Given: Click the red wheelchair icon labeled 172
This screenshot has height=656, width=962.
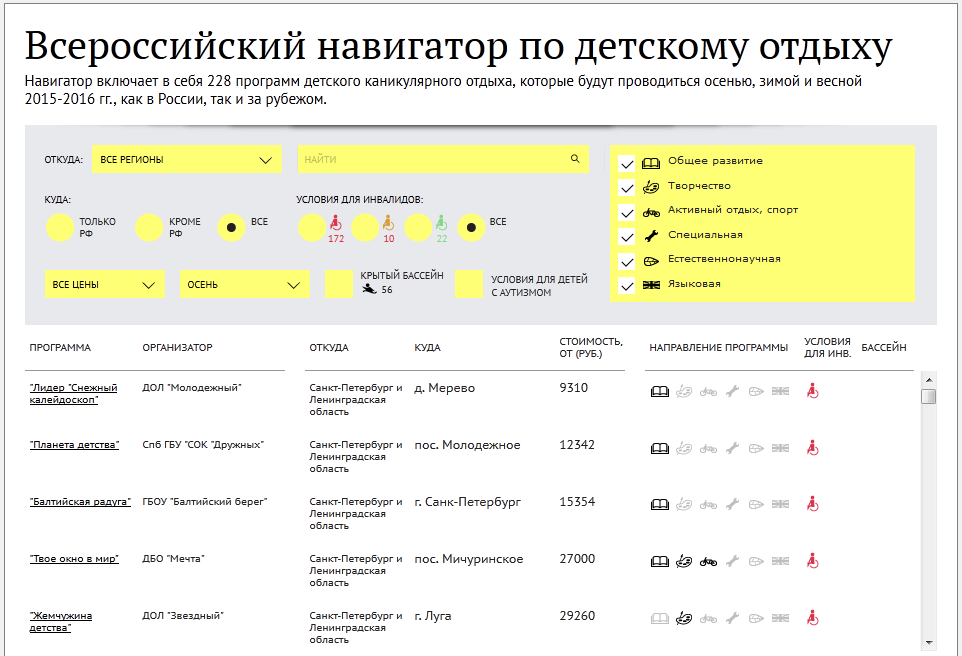Looking at the screenshot, I should [336, 222].
